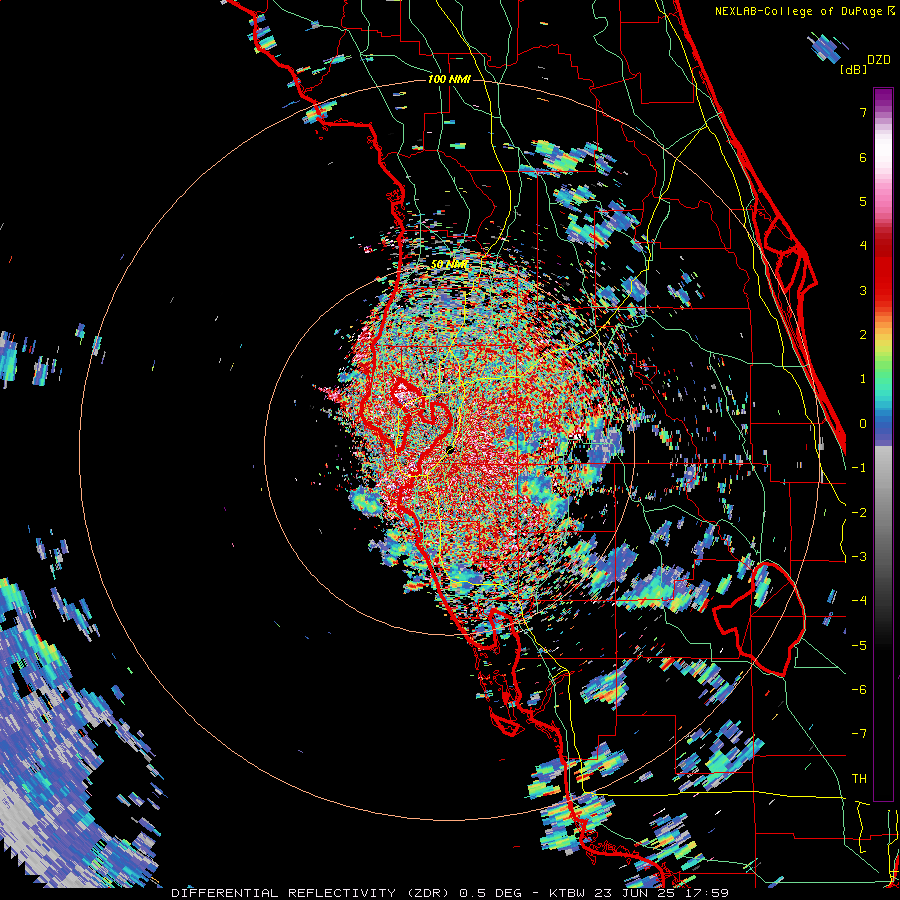Click the 0 value on the scale

863,424
